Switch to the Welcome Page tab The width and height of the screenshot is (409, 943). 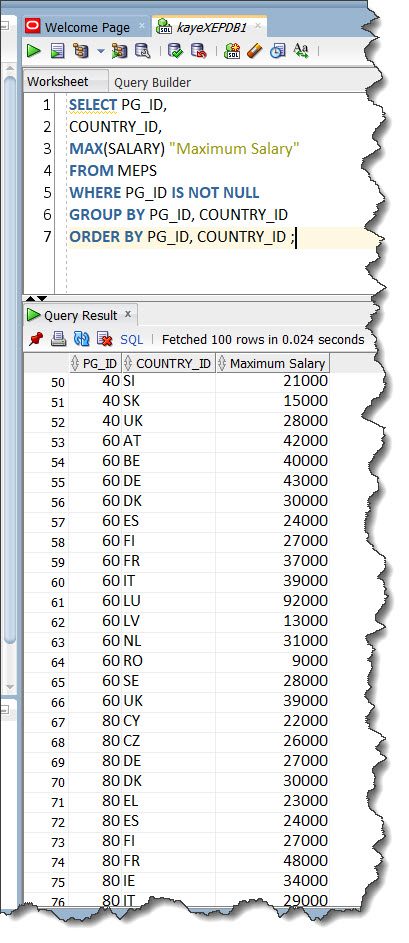coord(87,27)
